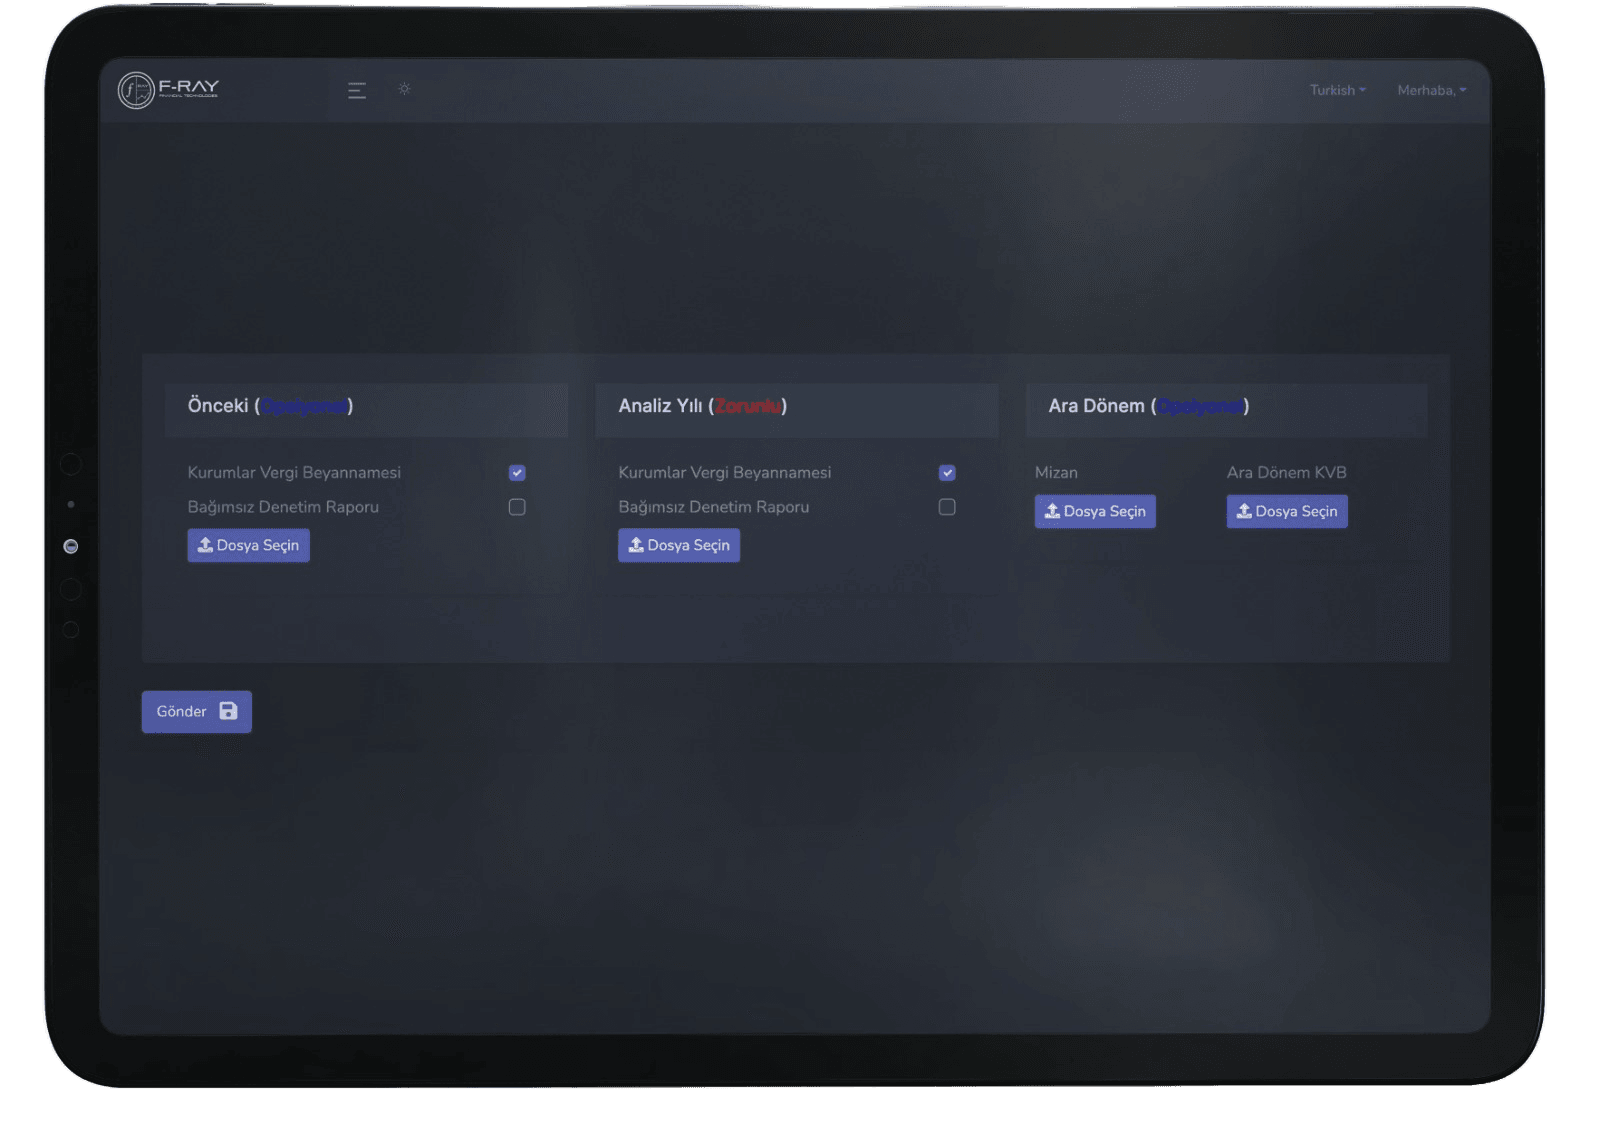This screenshot has height=1135, width=1600.
Task: Uncheck Kurumlar Vergi Beyannamesi under Analiz Yılı
Action: pos(947,473)
